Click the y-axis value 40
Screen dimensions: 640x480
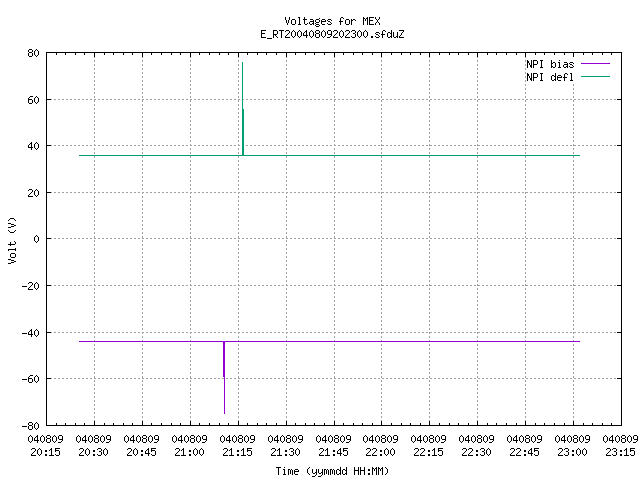(33, 146)
